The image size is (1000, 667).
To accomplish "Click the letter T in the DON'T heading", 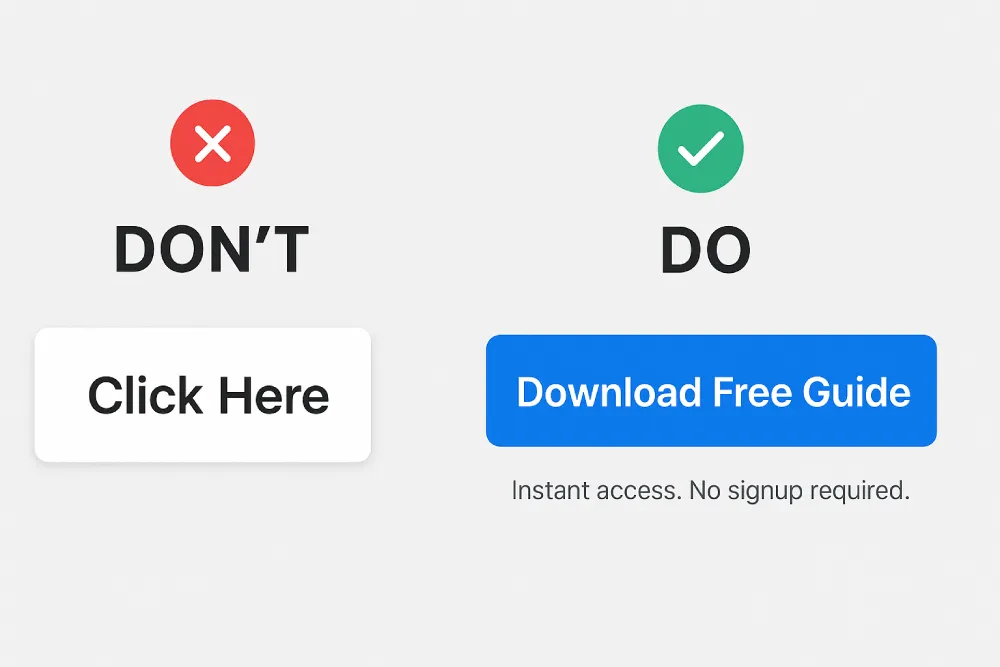I will point(287,249).
